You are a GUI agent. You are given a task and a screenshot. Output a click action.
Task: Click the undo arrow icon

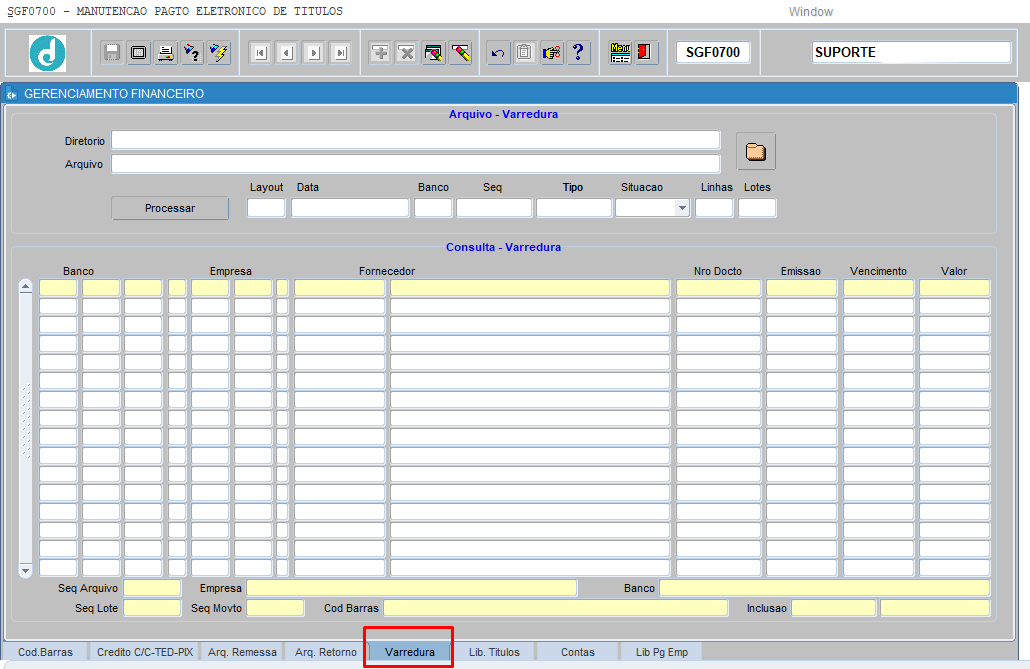(x=498, y=53)
